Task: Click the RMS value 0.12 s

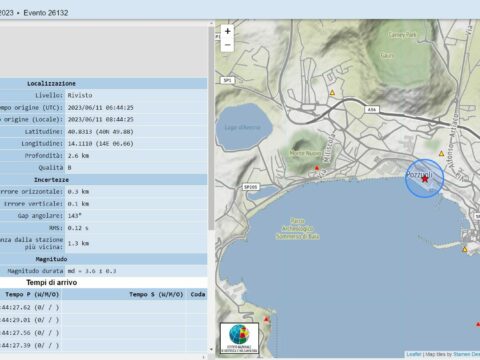Action: pyautogui.click(x=78, y=228)
